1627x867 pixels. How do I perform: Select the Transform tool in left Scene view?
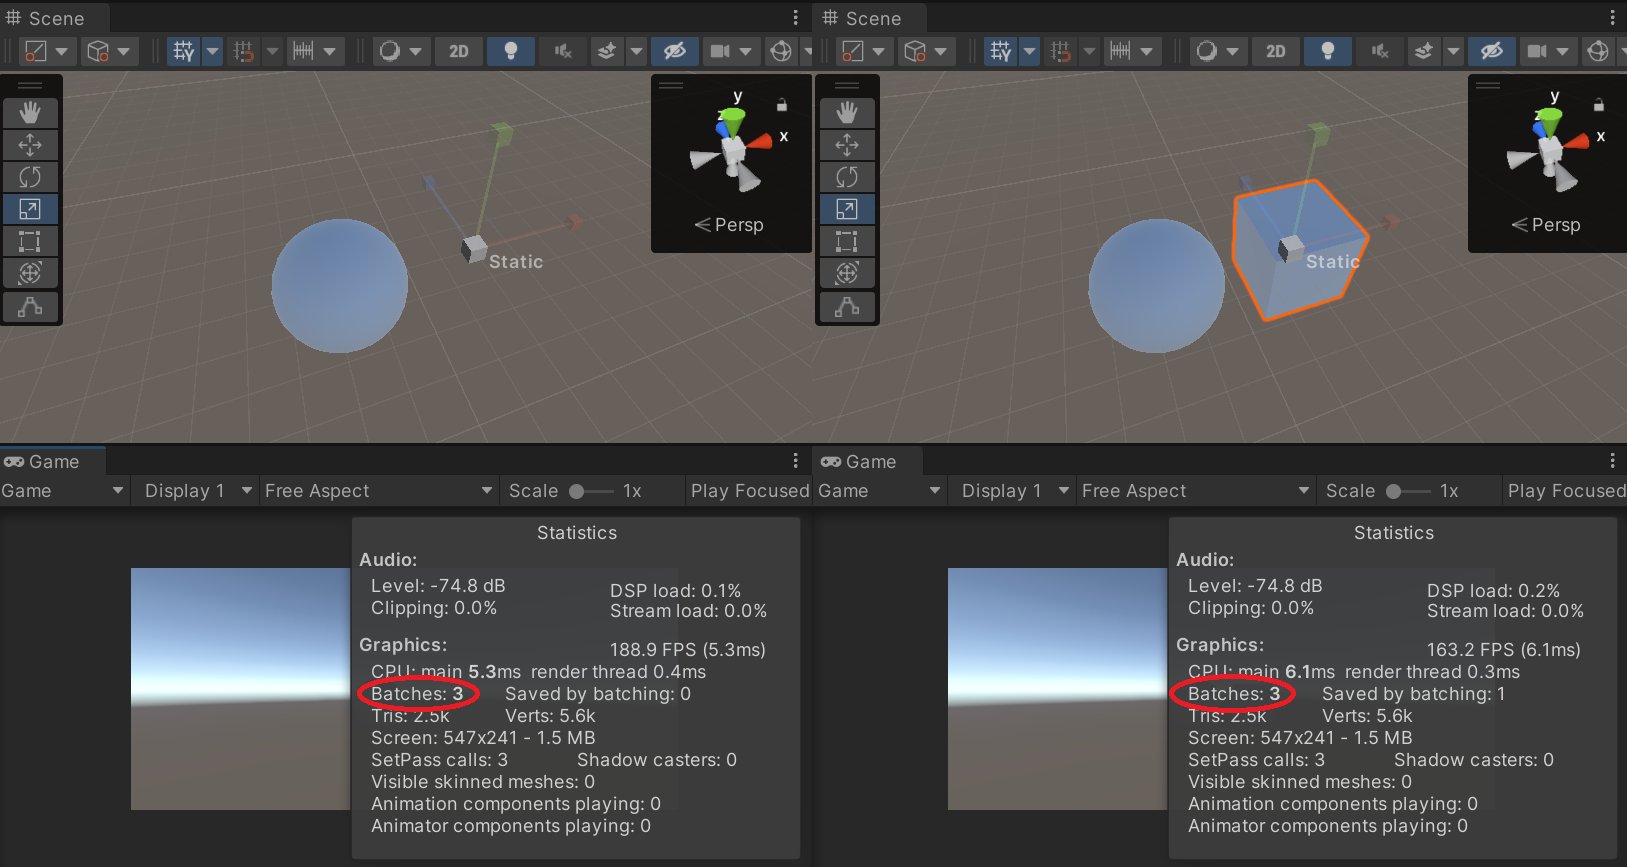point(30,273)
